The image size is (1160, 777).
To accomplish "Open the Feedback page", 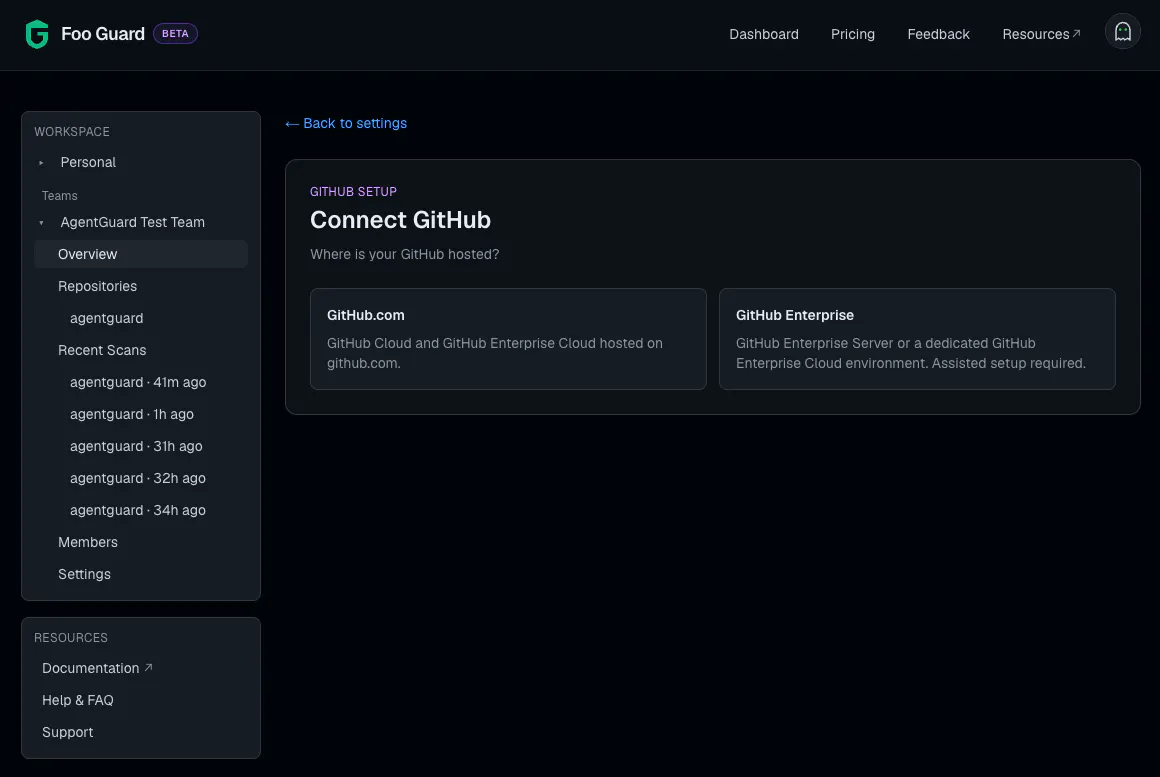I will click(938, 34).
